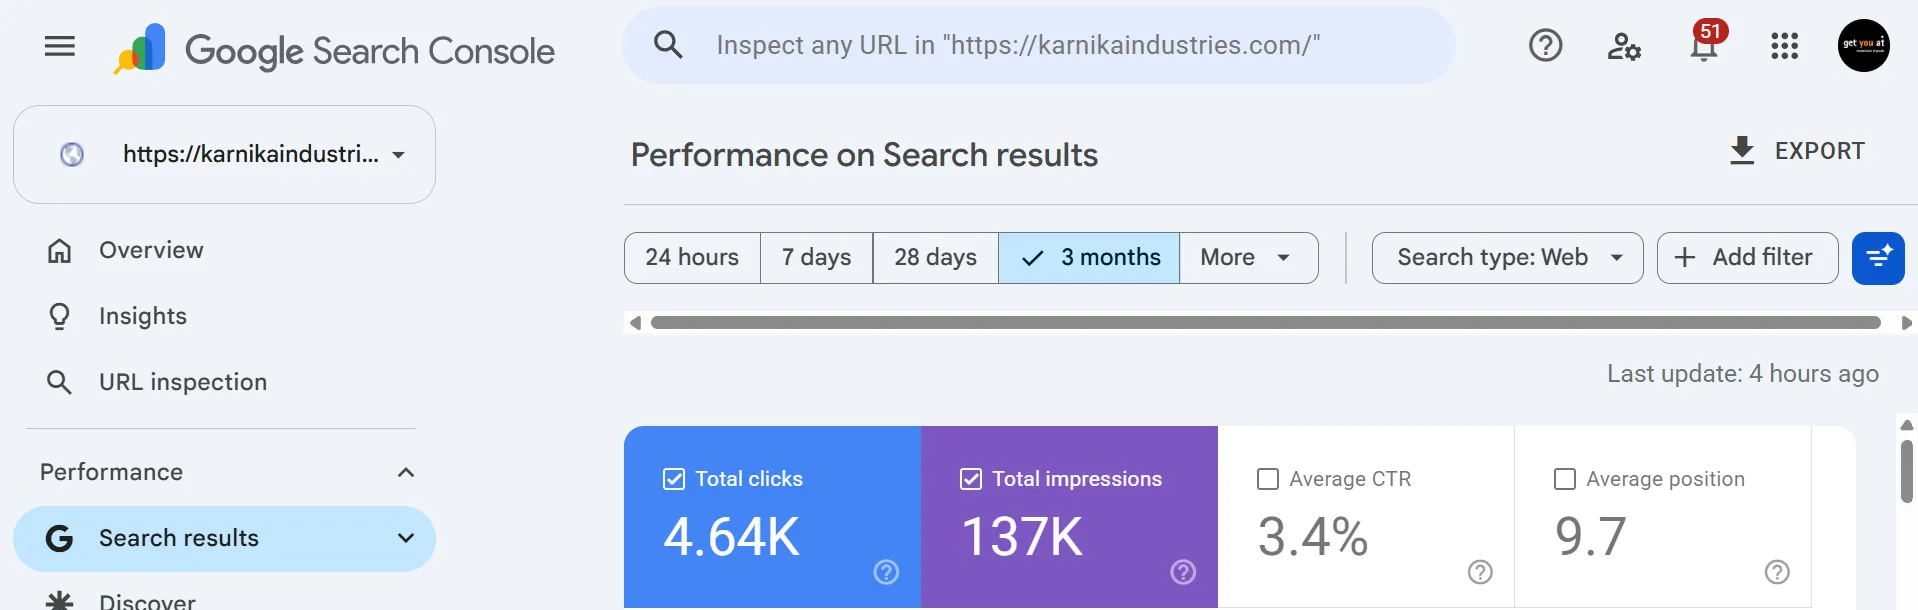This screenshot has width=1918, height=610.
Task: Uncheck the Total impressions checkbox
Action: 971,479
